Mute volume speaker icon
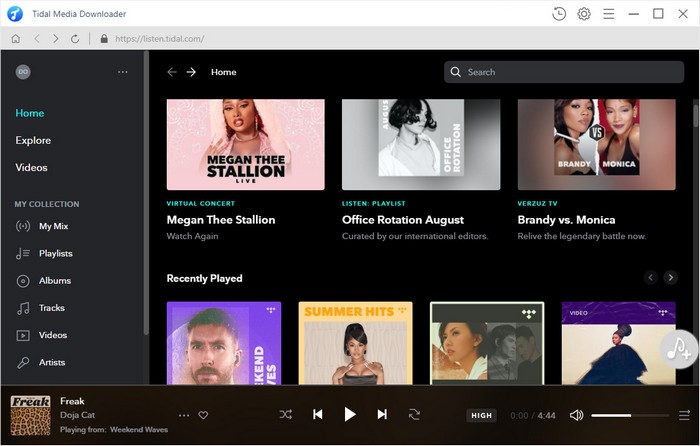This screenshot has width=700, height=446. click(576, 415)
